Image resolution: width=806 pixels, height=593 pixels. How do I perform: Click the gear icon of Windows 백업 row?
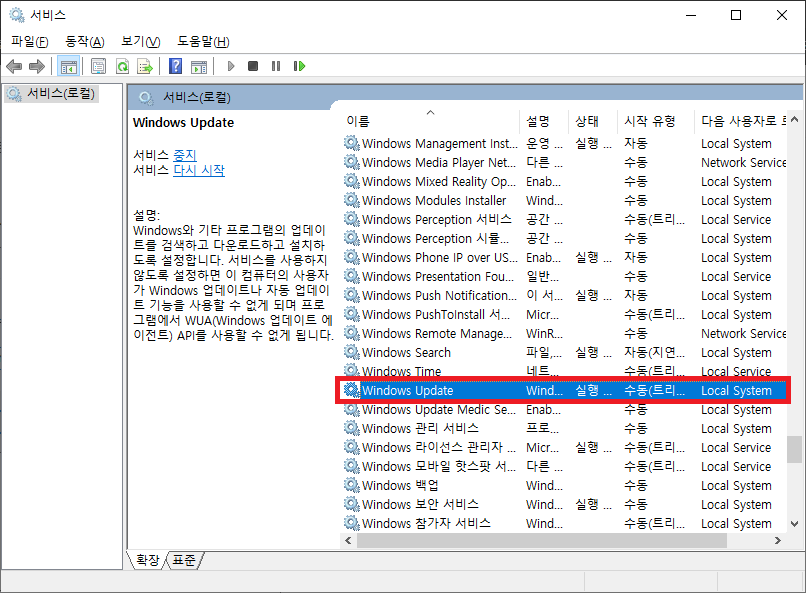352,485
